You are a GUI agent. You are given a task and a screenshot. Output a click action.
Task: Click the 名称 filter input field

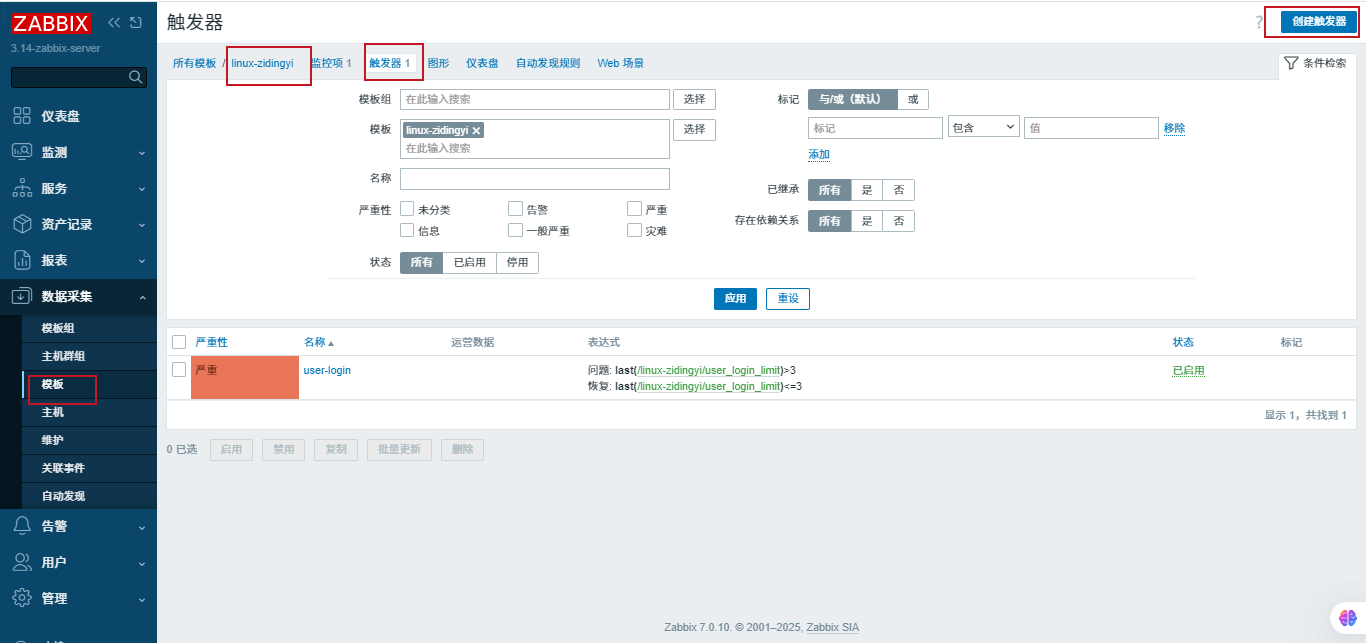click(x=535, y=179)
